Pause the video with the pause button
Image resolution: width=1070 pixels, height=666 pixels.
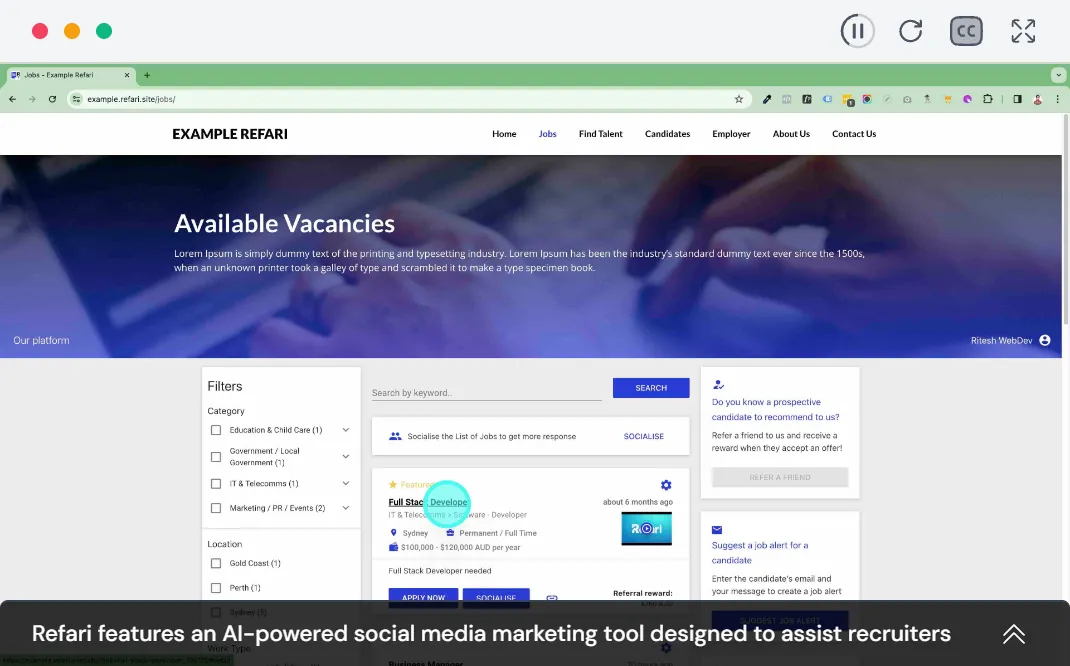(857, 31)
